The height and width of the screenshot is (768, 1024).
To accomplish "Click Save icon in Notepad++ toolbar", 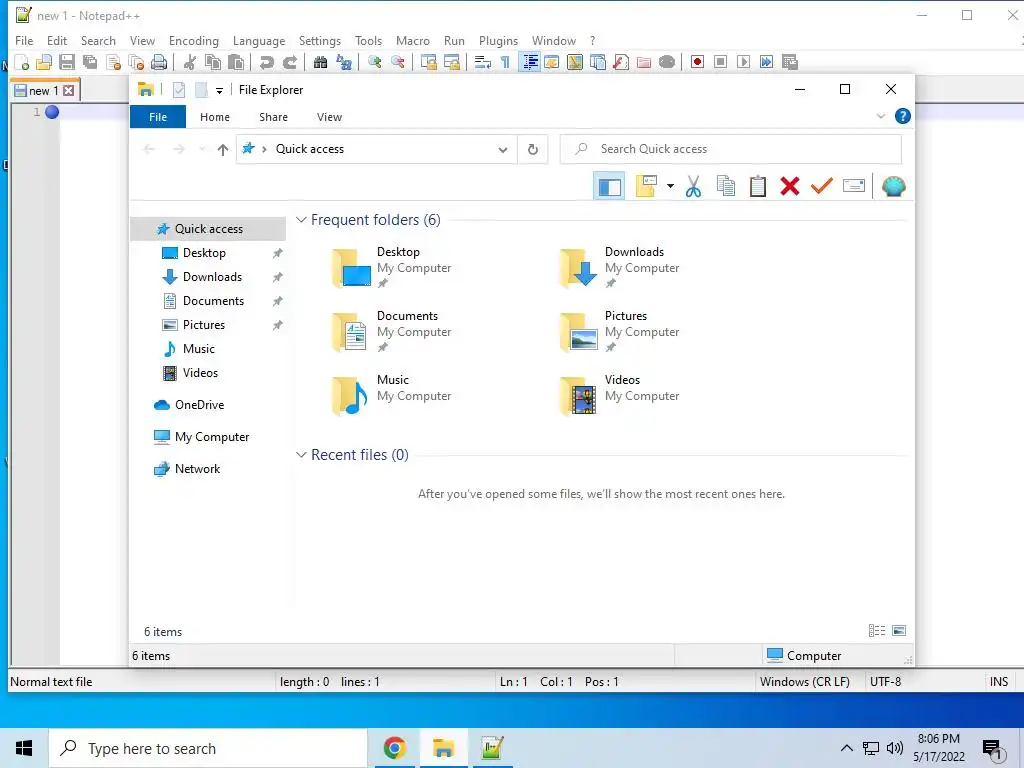I will pos(67,63).
